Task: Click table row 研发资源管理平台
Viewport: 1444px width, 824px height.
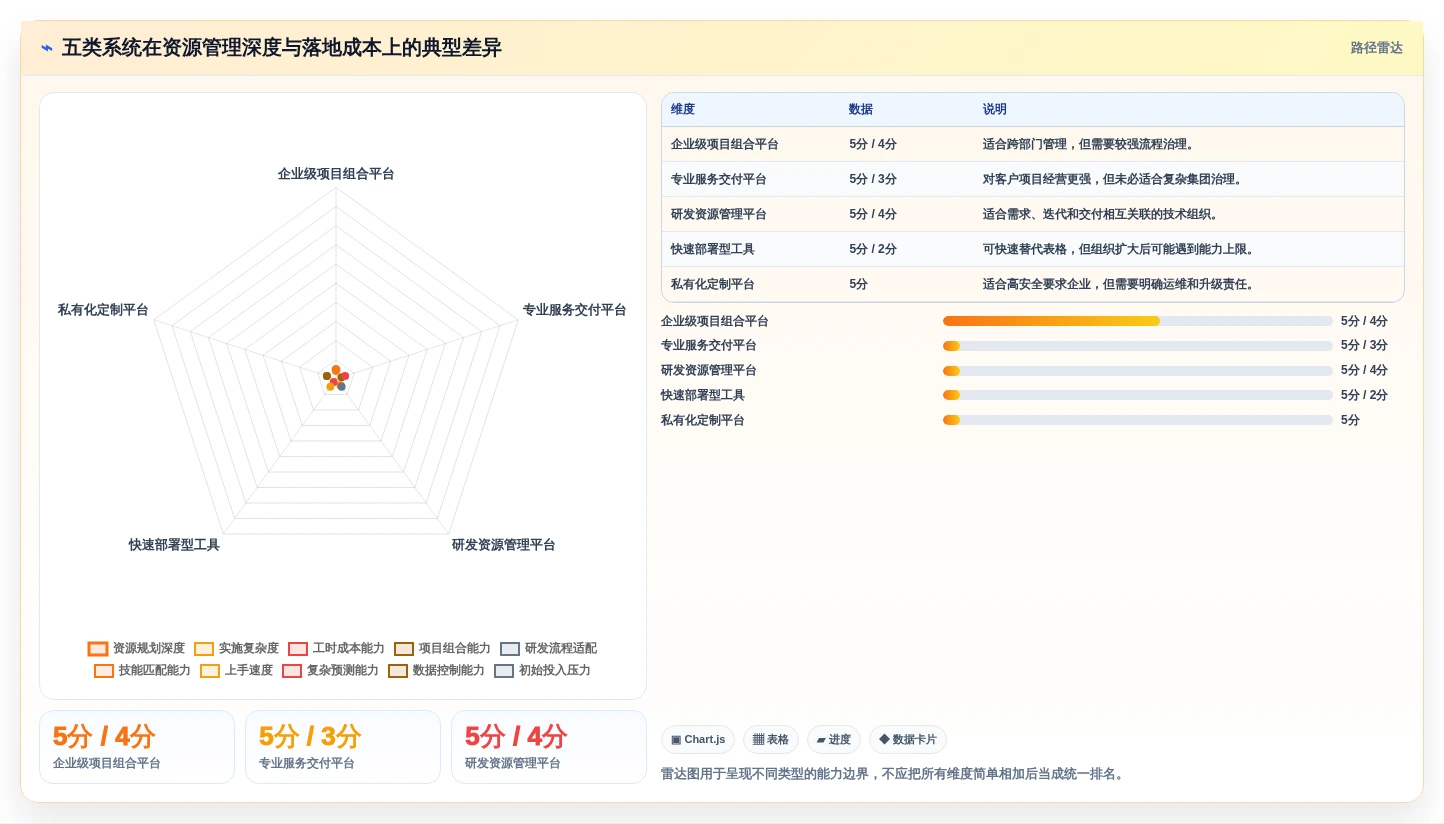Action: (1033, 214)
